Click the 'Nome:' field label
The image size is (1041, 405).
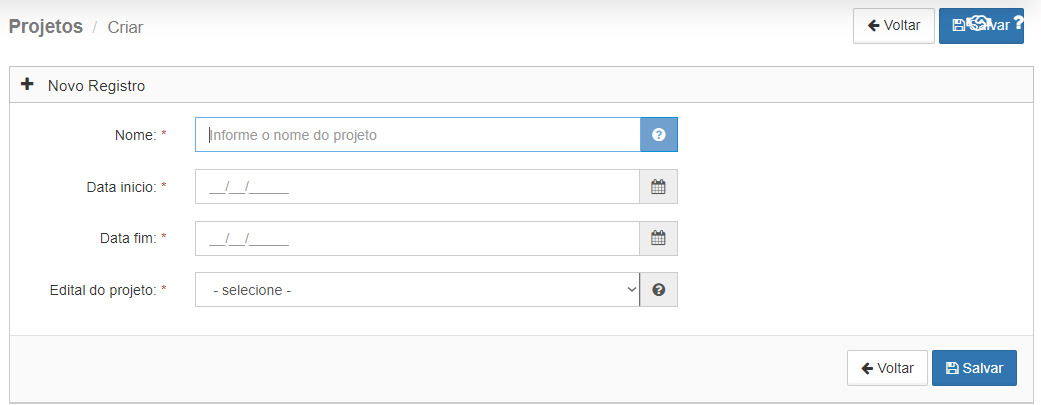136,135
